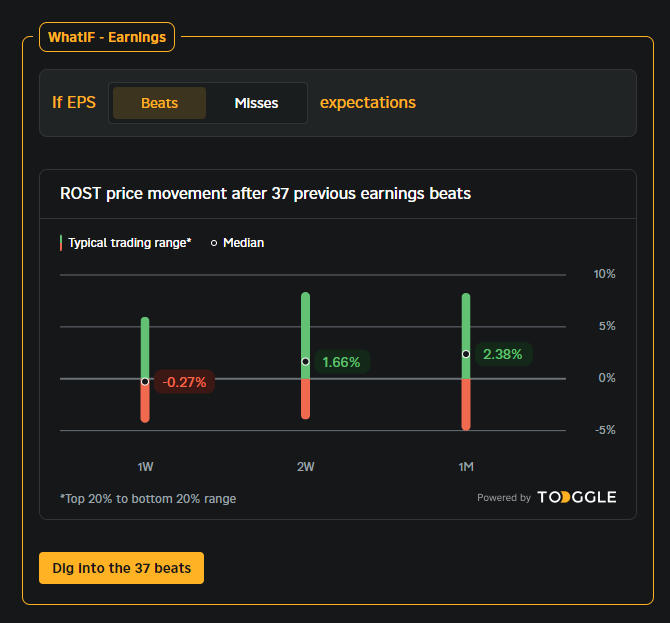Click the expectations label
This screenshot has height=623, width=670.
(368, 103)
